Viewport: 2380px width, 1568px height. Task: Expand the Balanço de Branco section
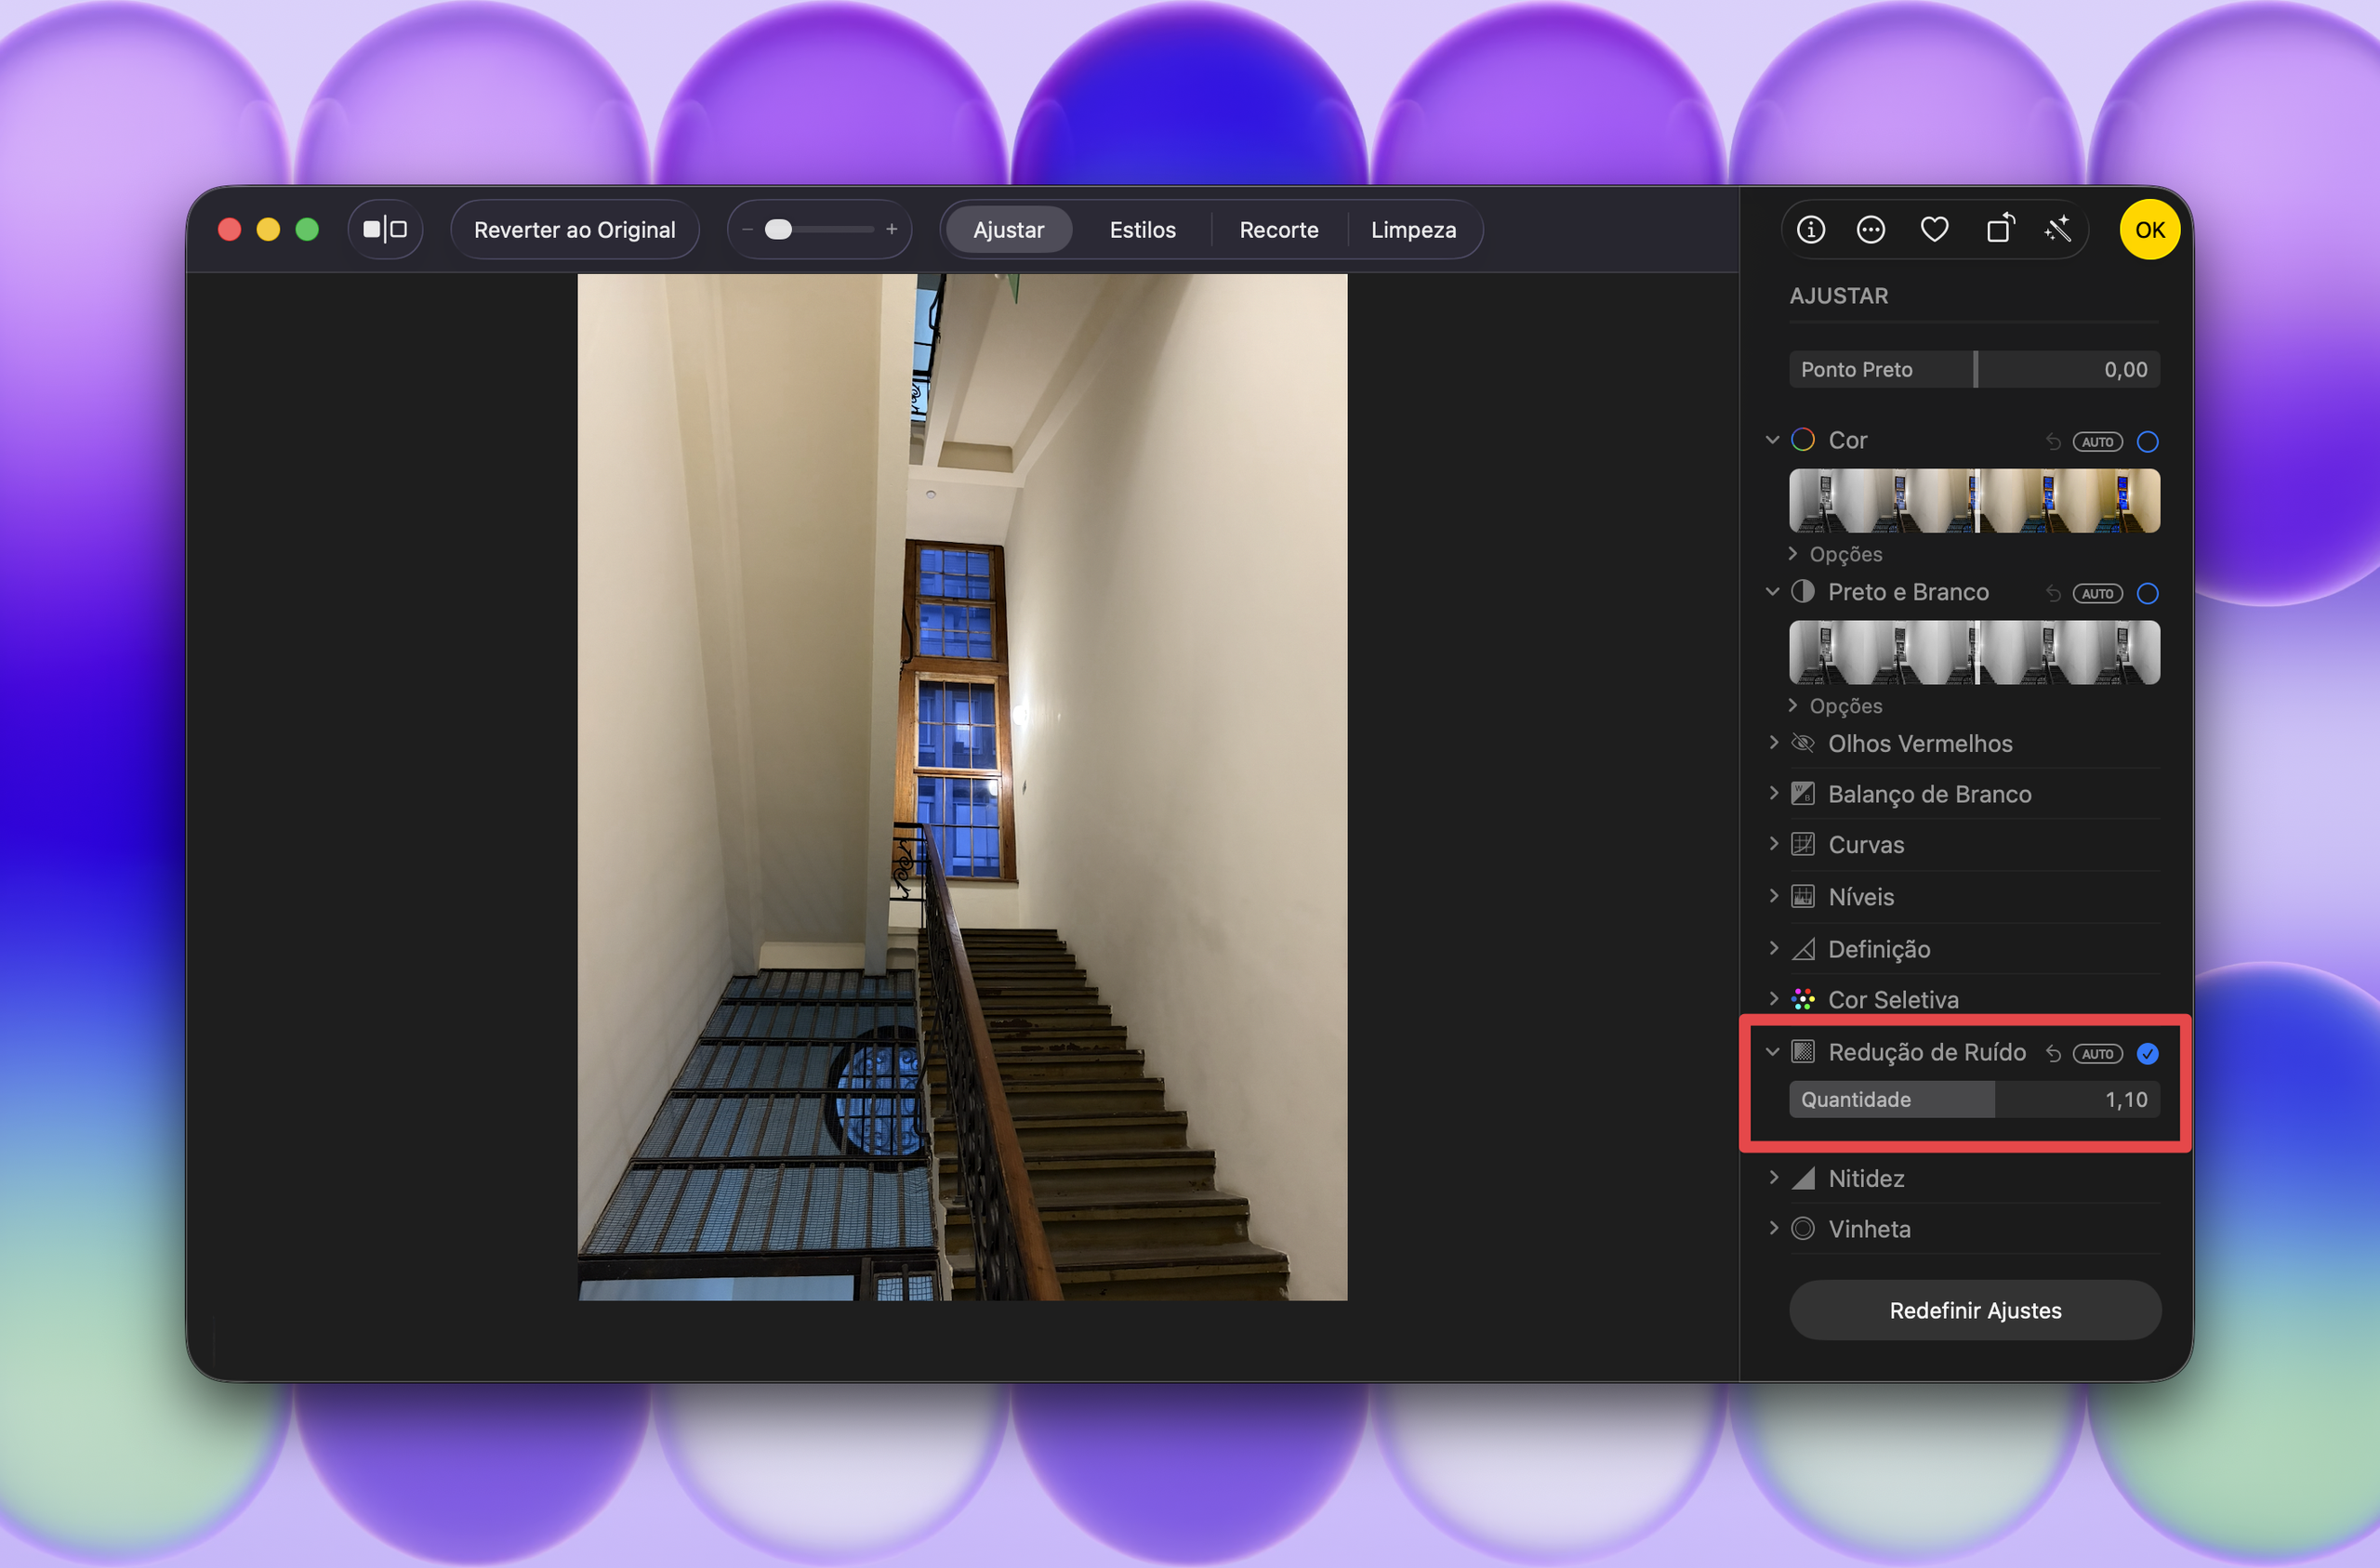pyautogui.click(x=1773, y=794)
